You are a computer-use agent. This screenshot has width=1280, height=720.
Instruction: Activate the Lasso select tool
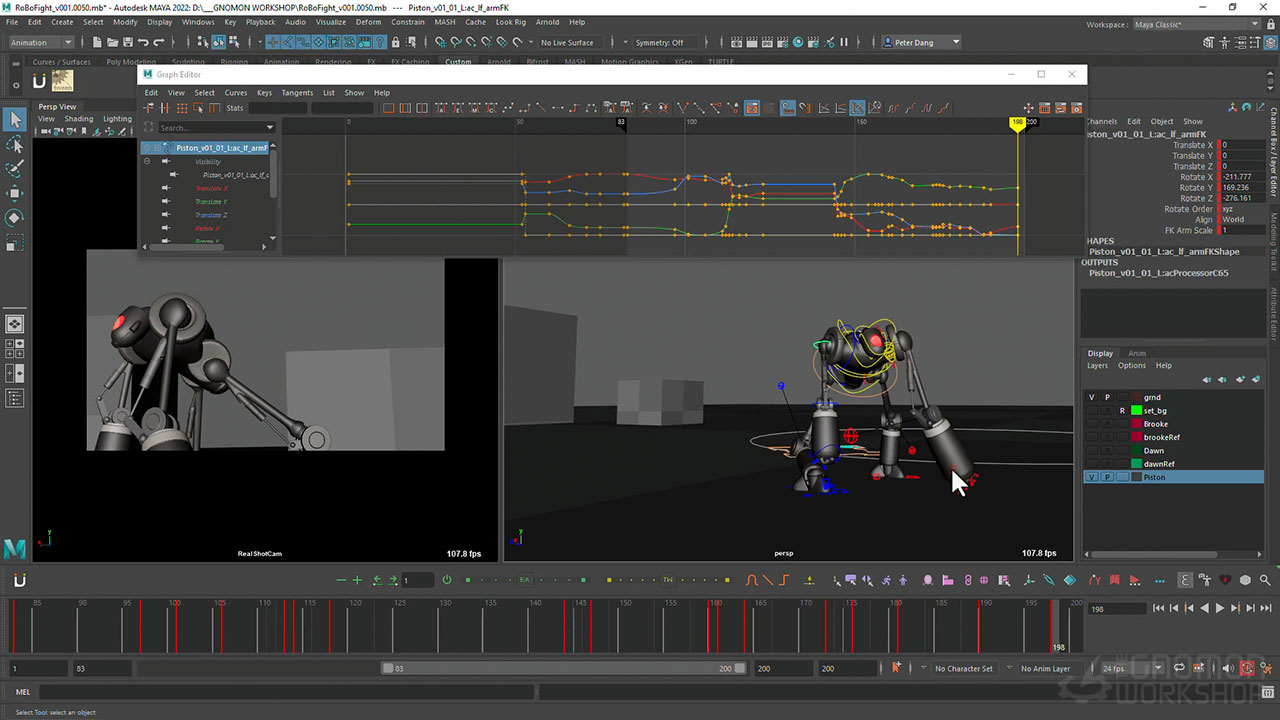coord(15,145)
